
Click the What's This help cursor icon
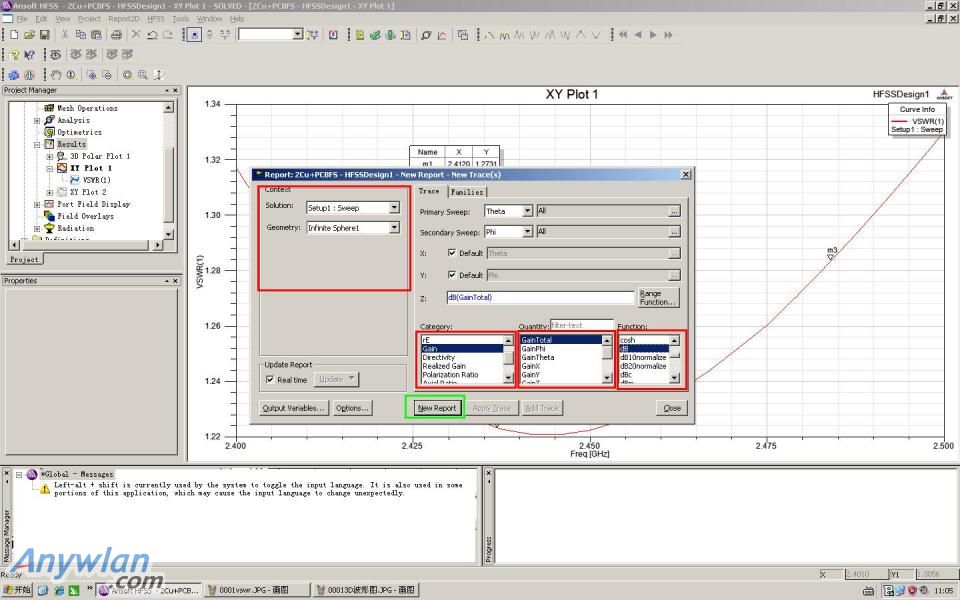pos(29,55)
